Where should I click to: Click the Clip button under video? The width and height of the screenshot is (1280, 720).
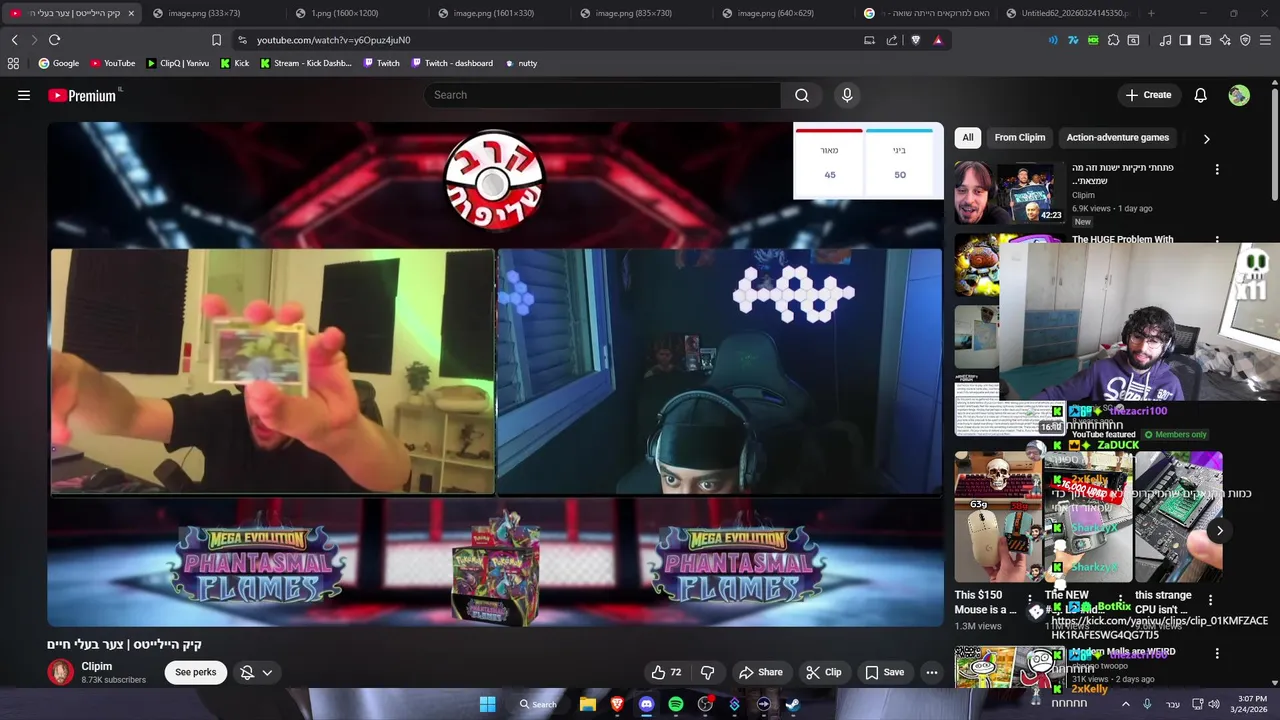coord(824,672)
